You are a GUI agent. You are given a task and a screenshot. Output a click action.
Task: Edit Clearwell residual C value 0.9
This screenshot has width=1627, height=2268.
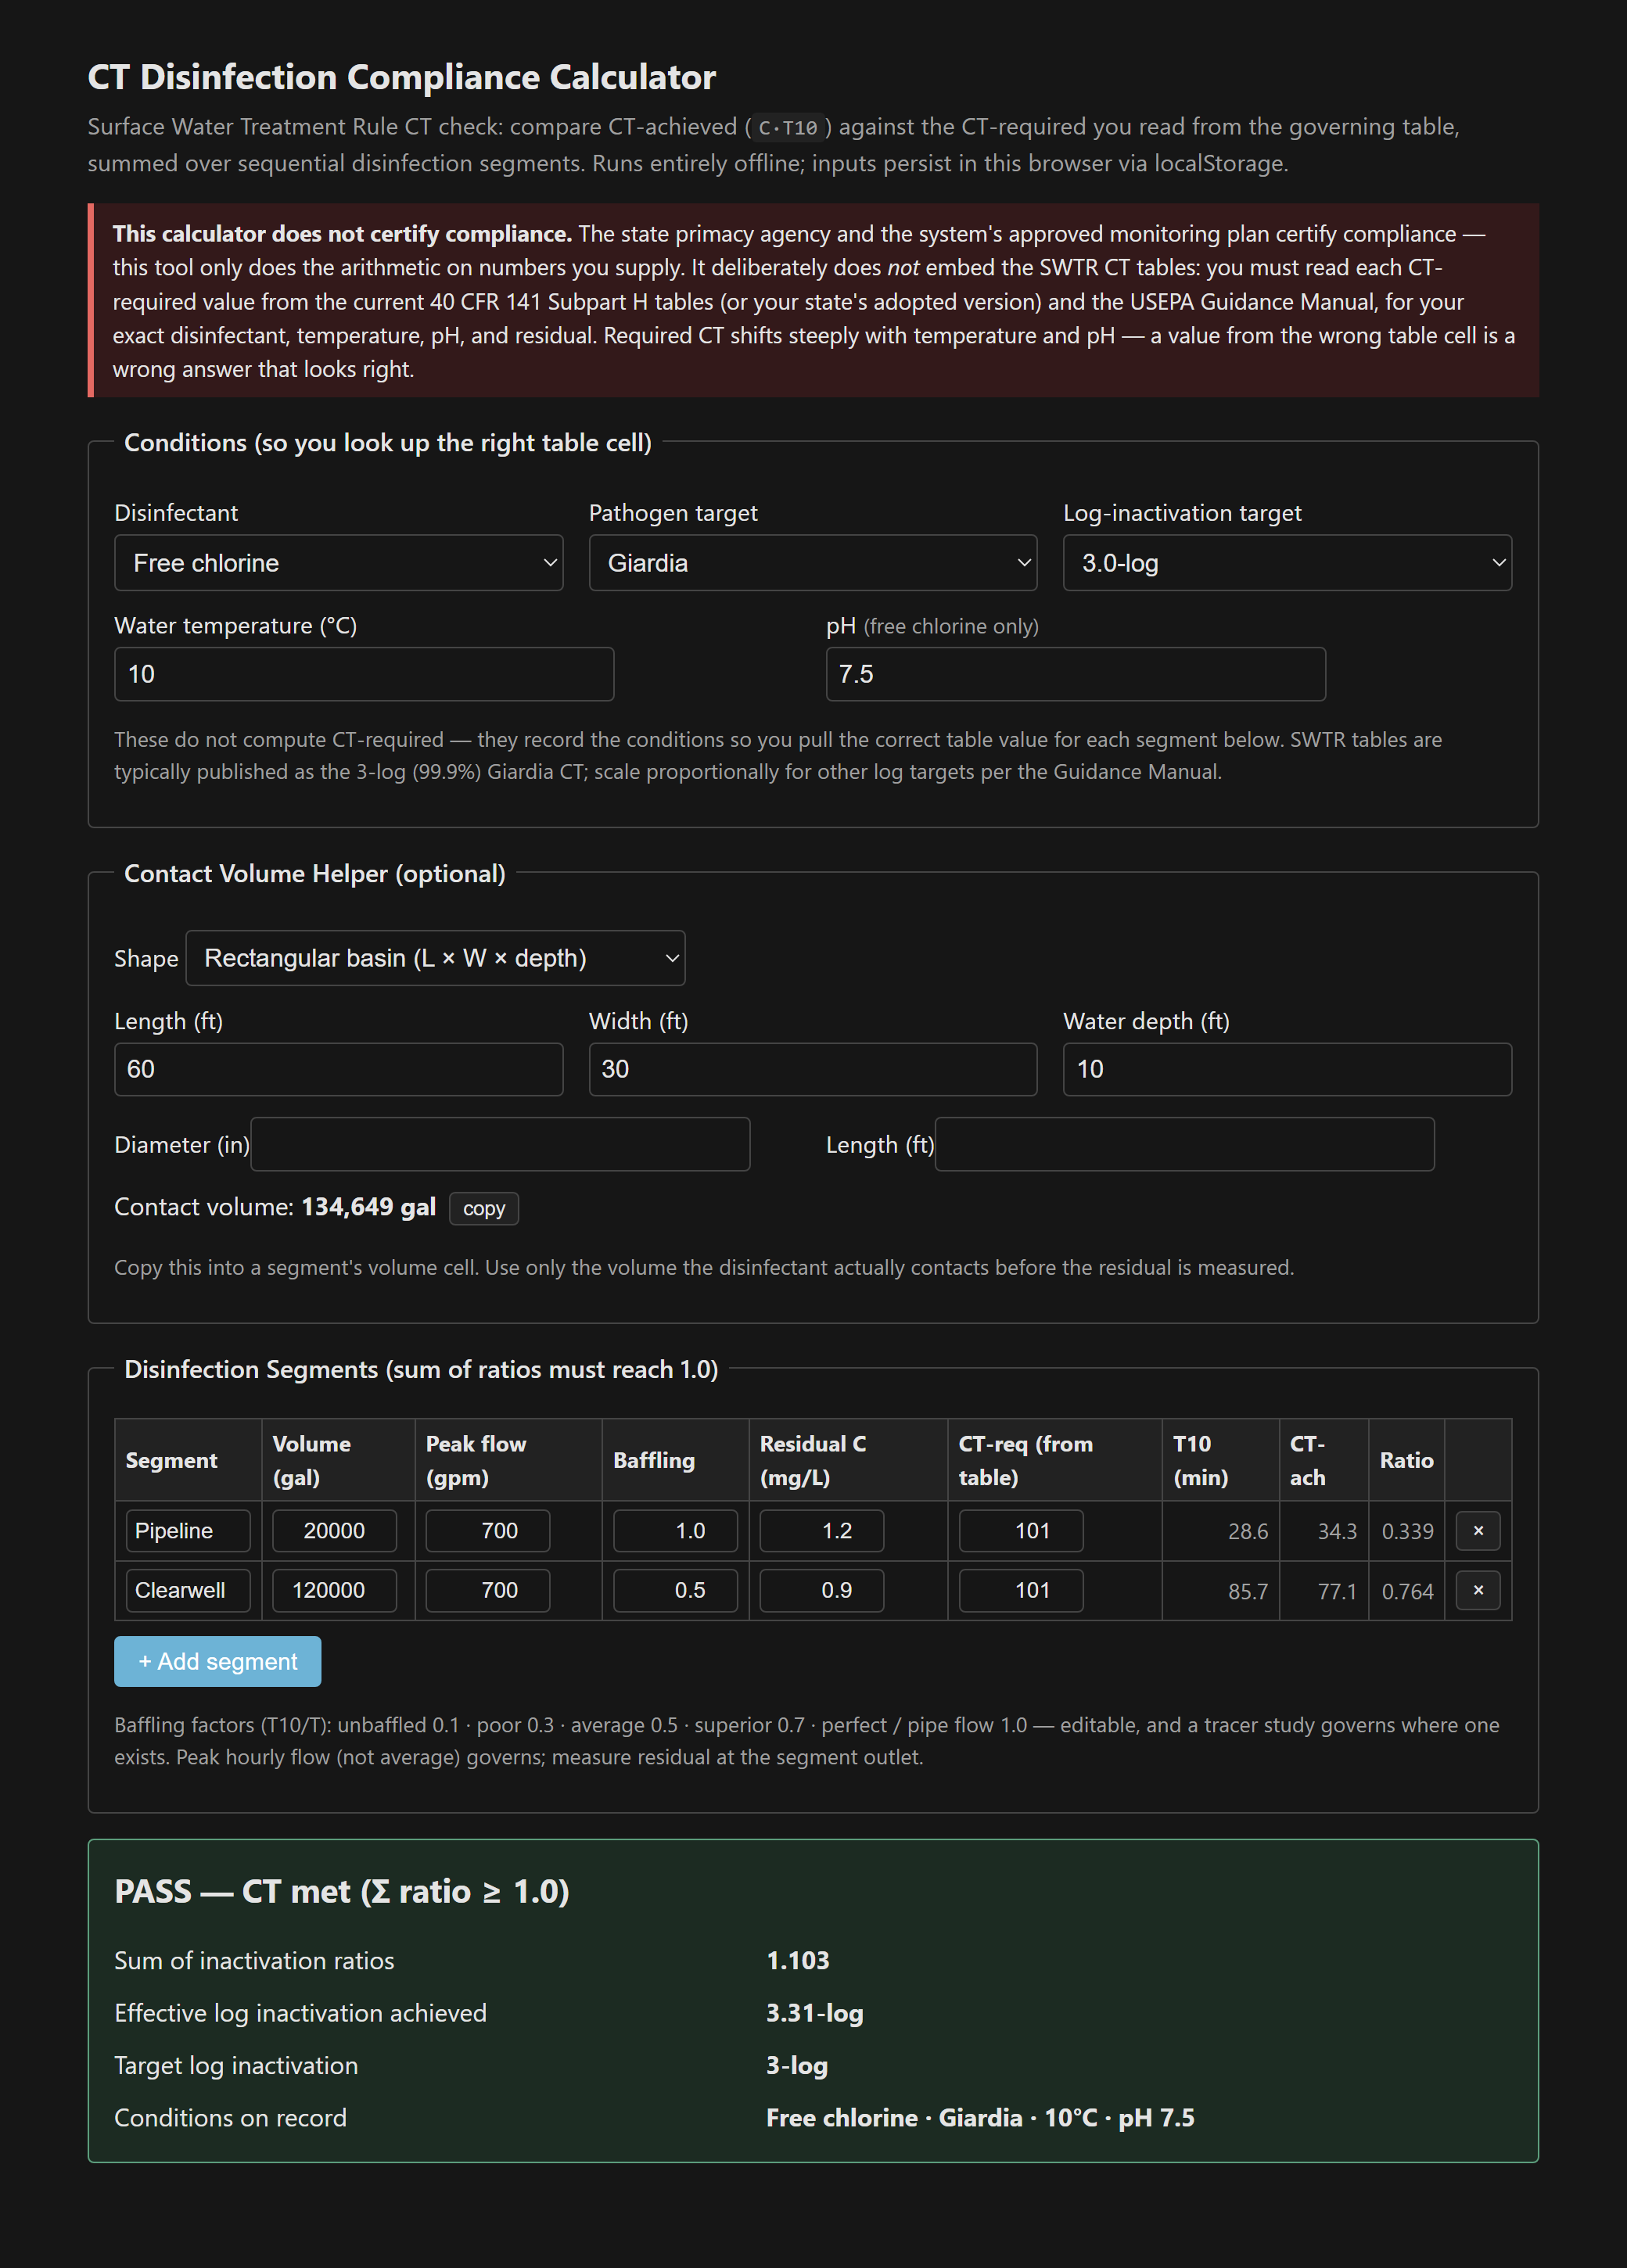822,1590
